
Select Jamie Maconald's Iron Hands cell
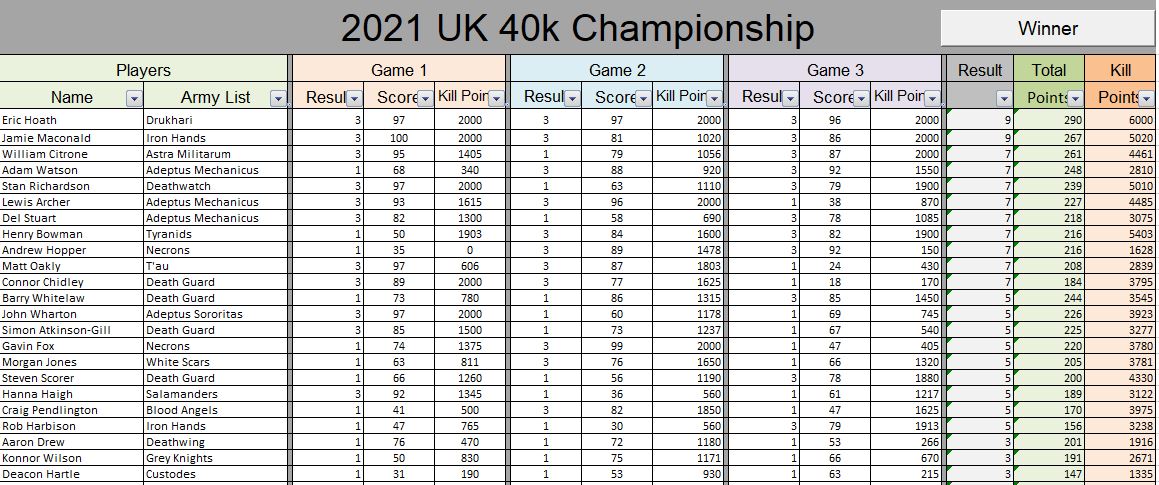215,138
